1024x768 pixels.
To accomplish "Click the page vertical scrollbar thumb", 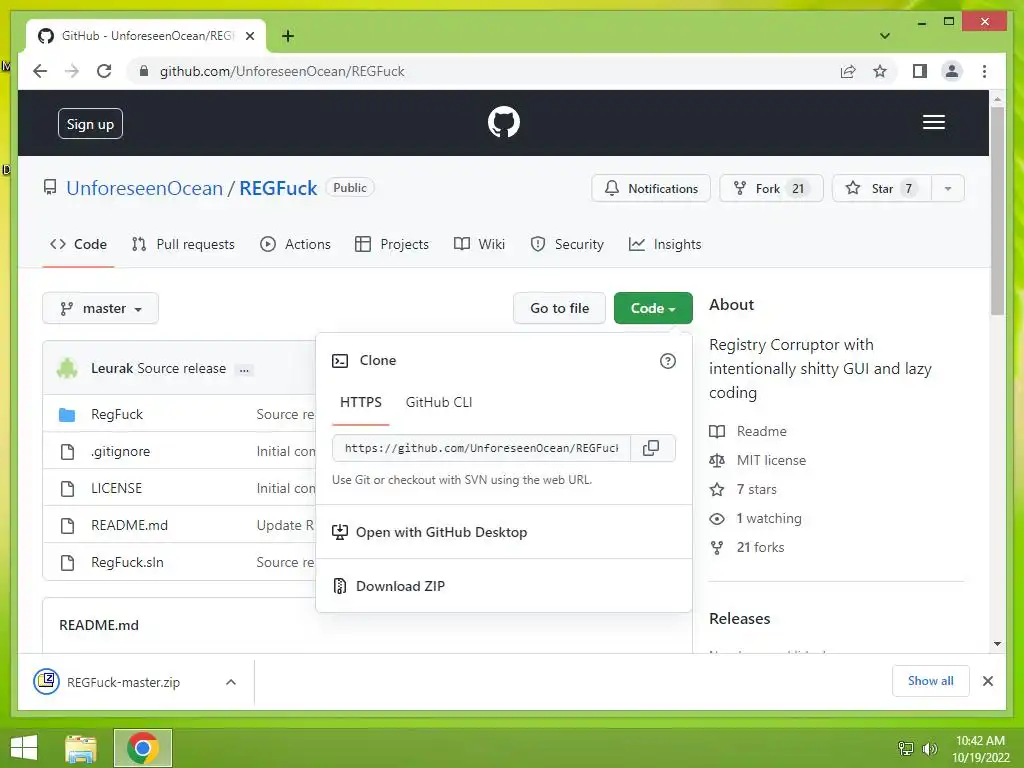I will point(997,210).
